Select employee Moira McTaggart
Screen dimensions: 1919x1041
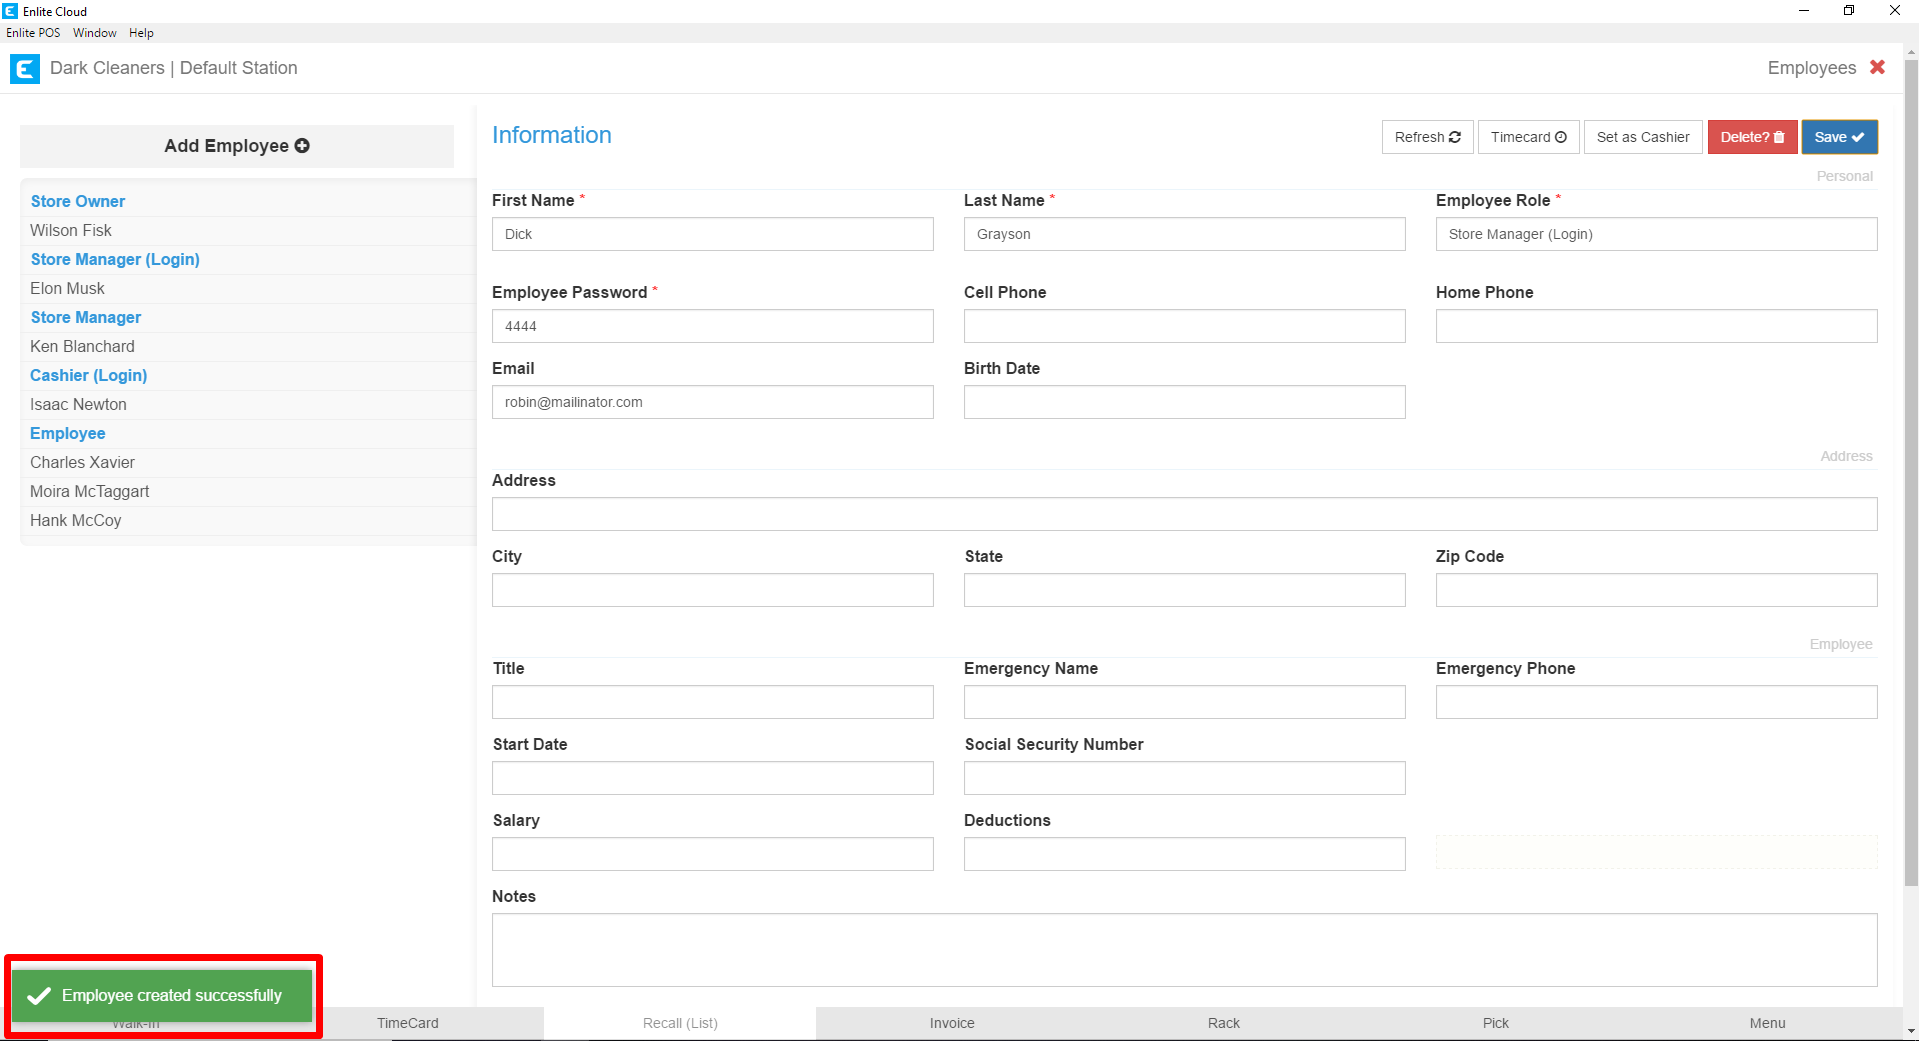click(x=248, y=492)
